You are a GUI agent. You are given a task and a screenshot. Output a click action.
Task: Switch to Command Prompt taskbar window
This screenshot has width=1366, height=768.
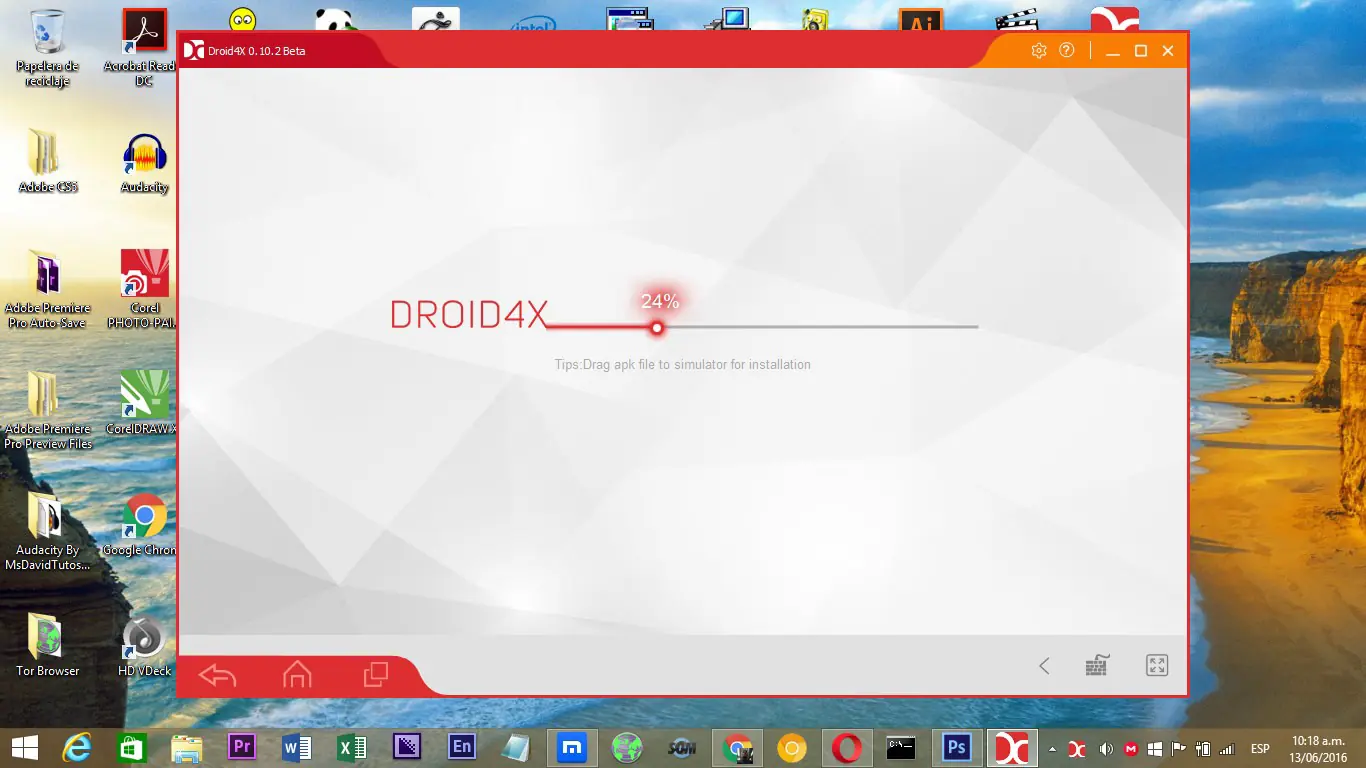[902, 747]
